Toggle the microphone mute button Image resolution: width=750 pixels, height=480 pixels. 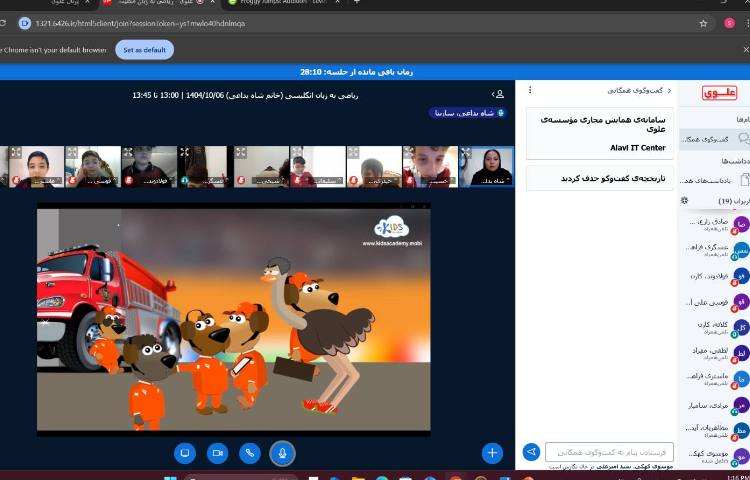[x=282, y=453]
